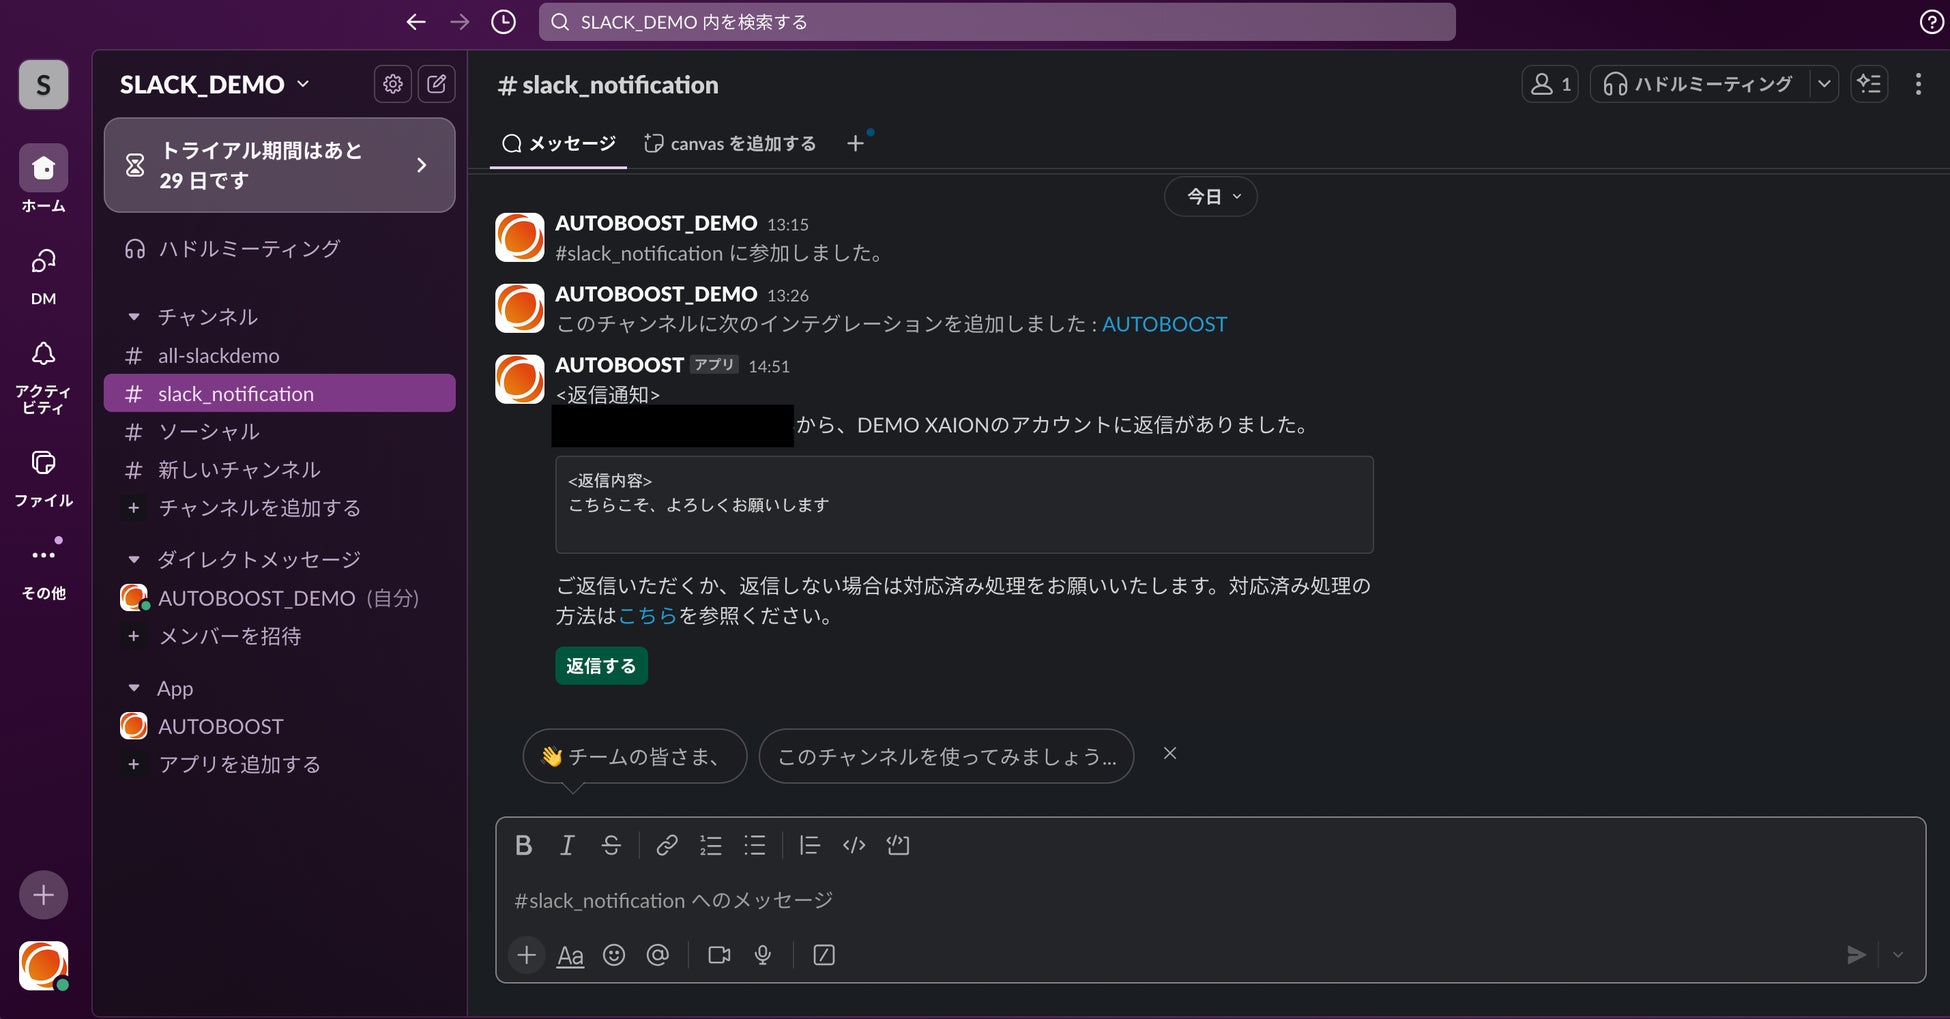This screenshot has height=1019, width=1950.
Task: Insert a link with the chain icon
Action: click(x=667, y=846)
